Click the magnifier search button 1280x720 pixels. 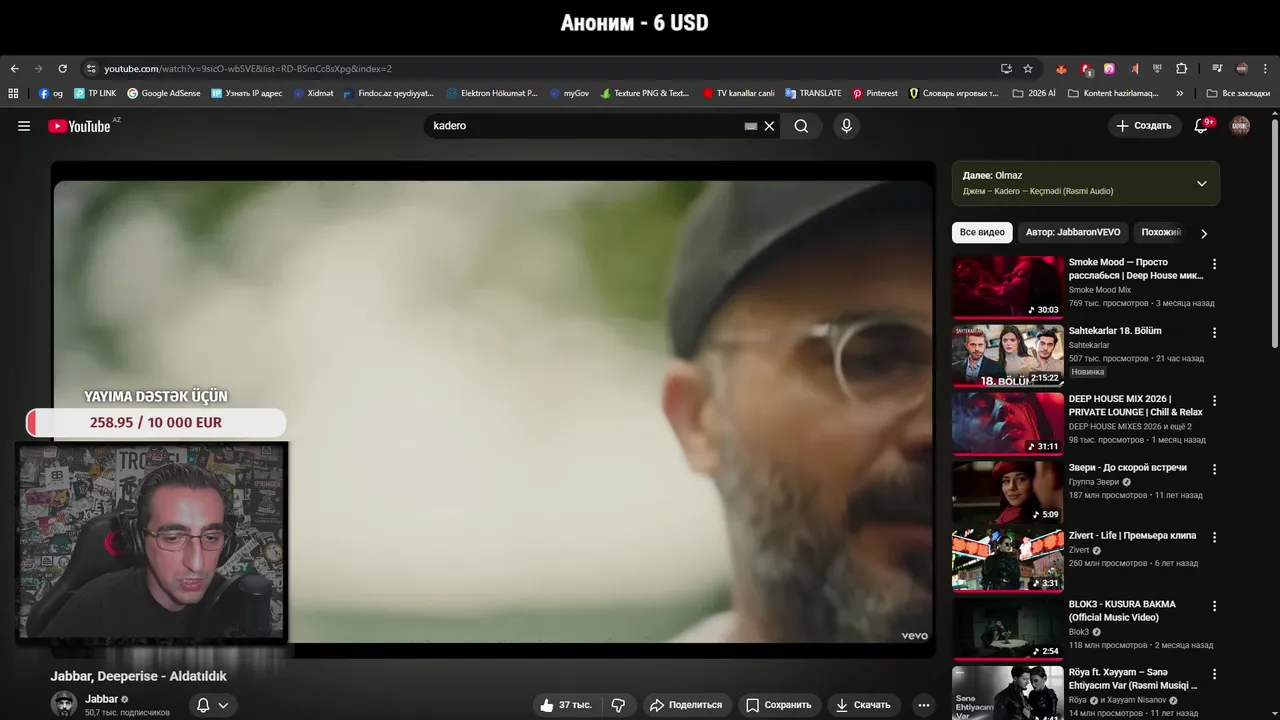(x=801, y=126)
